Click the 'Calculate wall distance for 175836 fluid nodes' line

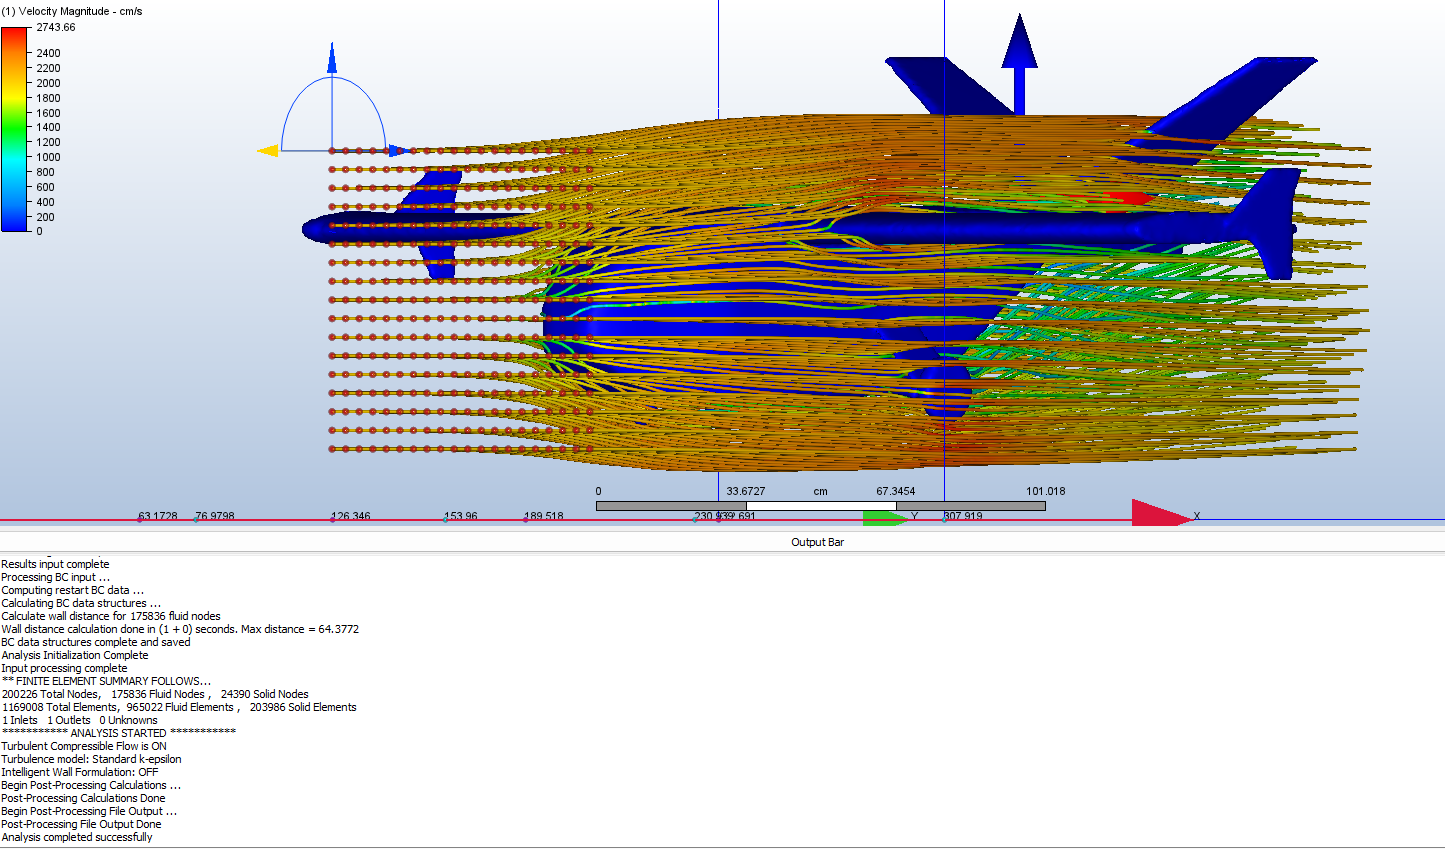click(111, 616)
